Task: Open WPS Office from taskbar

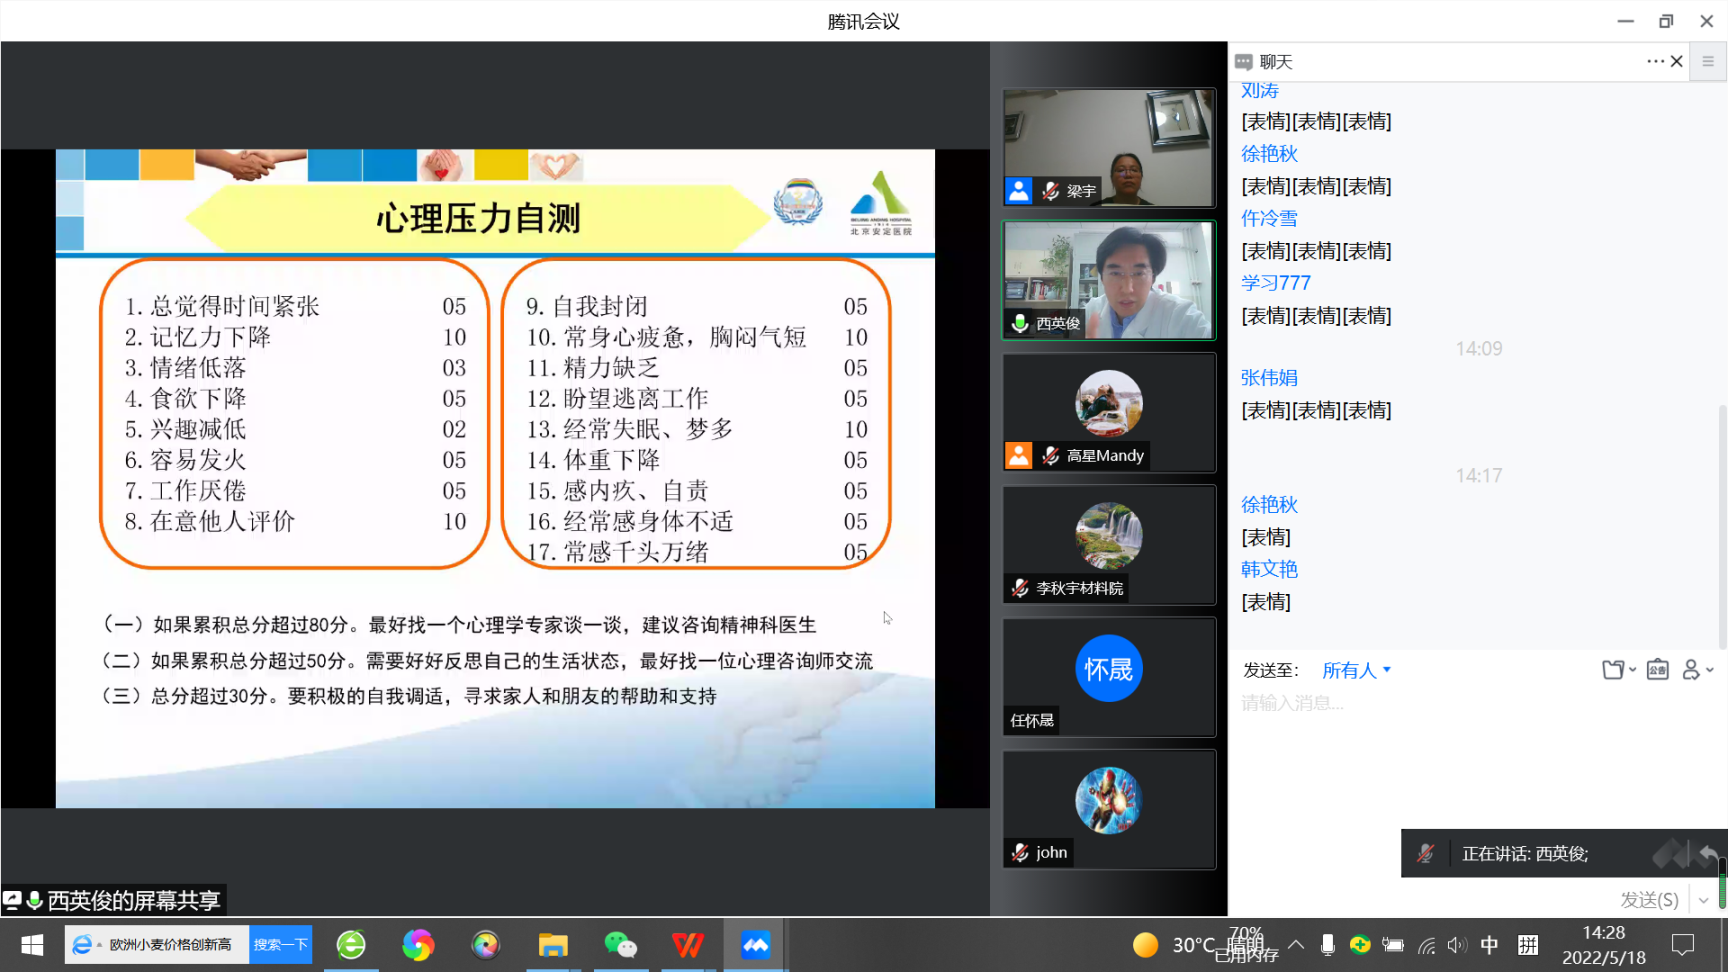Action: pyautogui.click(x=688, y=945)
